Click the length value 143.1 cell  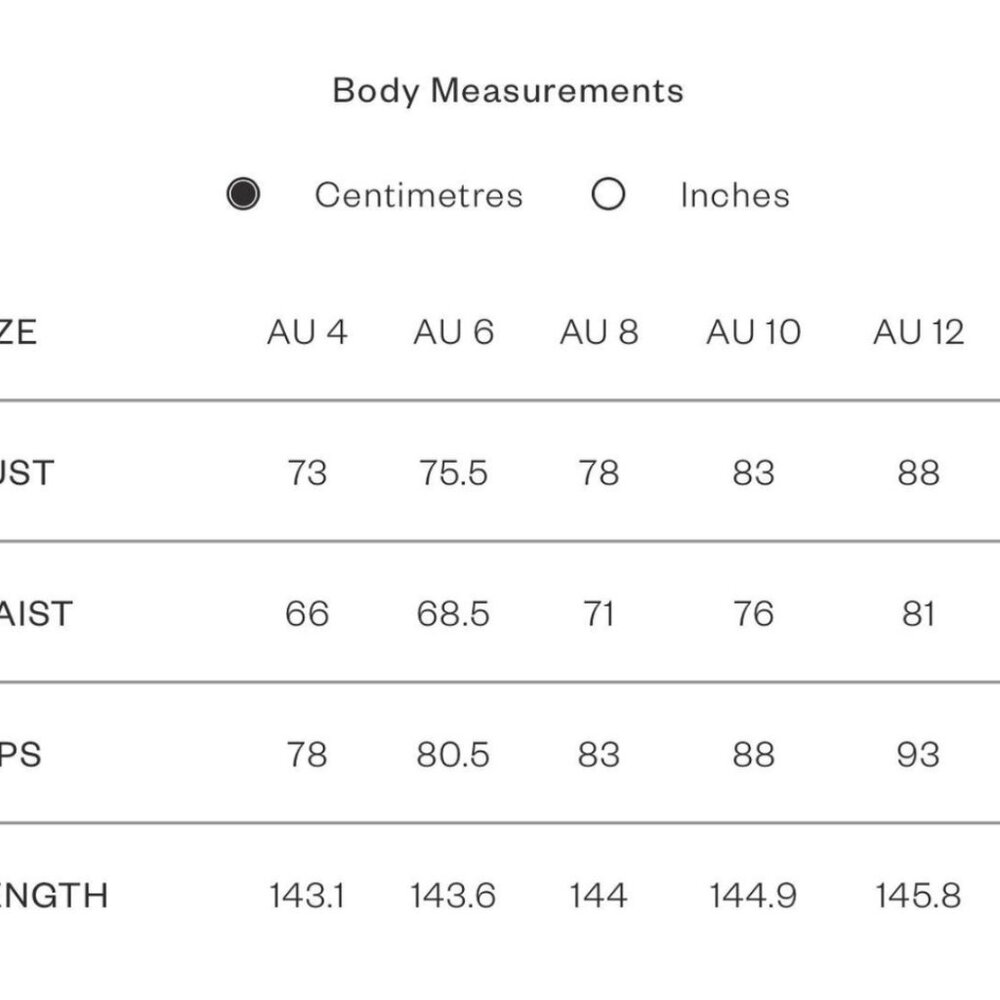(307, 895)
